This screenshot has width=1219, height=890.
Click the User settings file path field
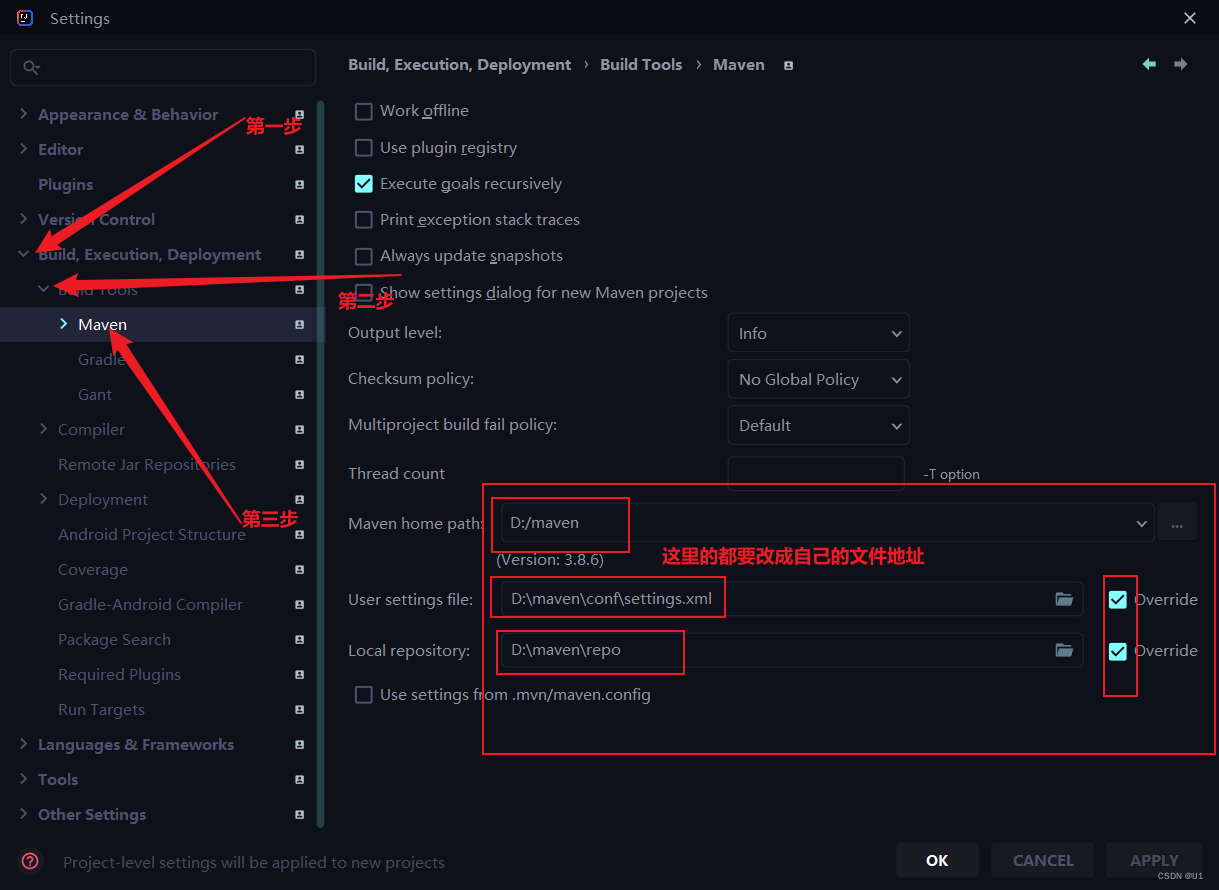point(791,599)
